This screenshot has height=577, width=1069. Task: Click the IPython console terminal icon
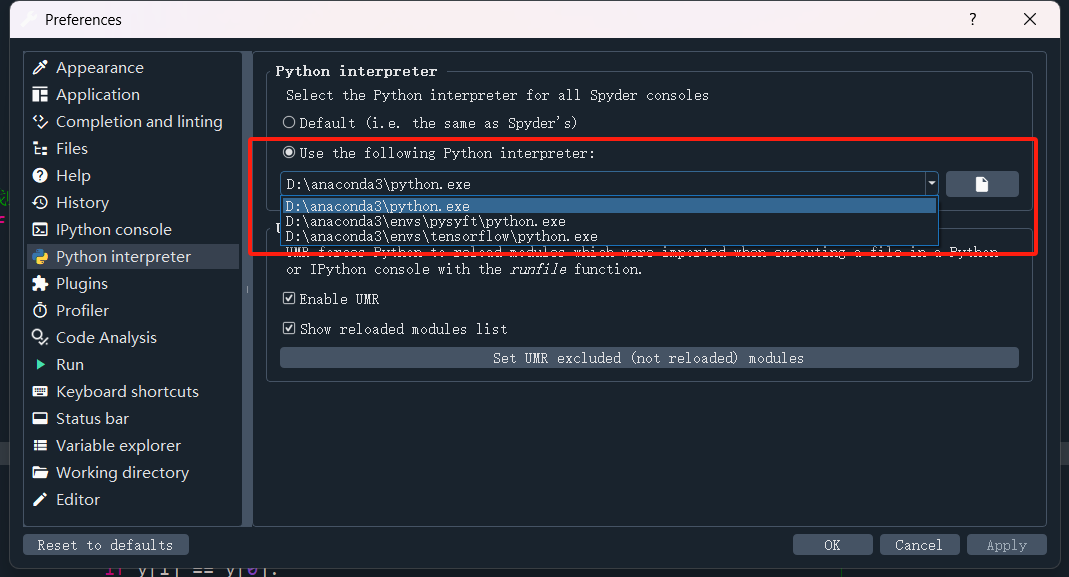tap(40, 230)
